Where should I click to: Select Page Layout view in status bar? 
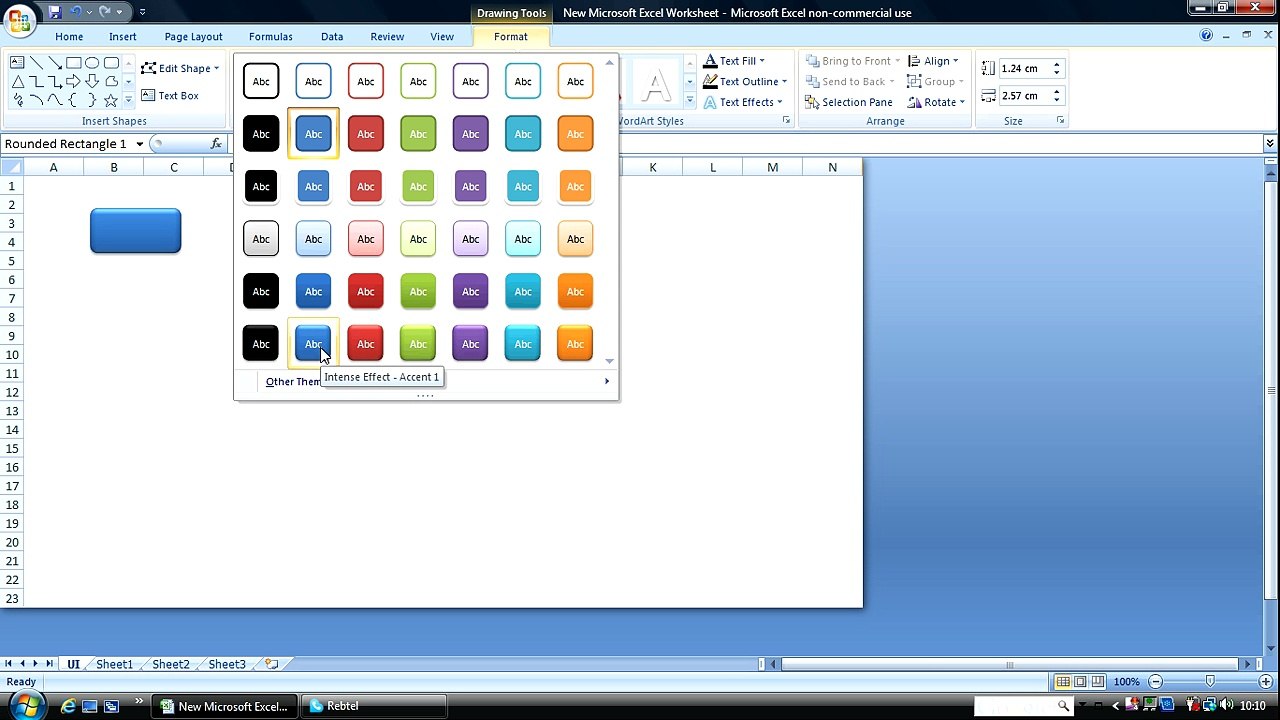coord(1081,682)
